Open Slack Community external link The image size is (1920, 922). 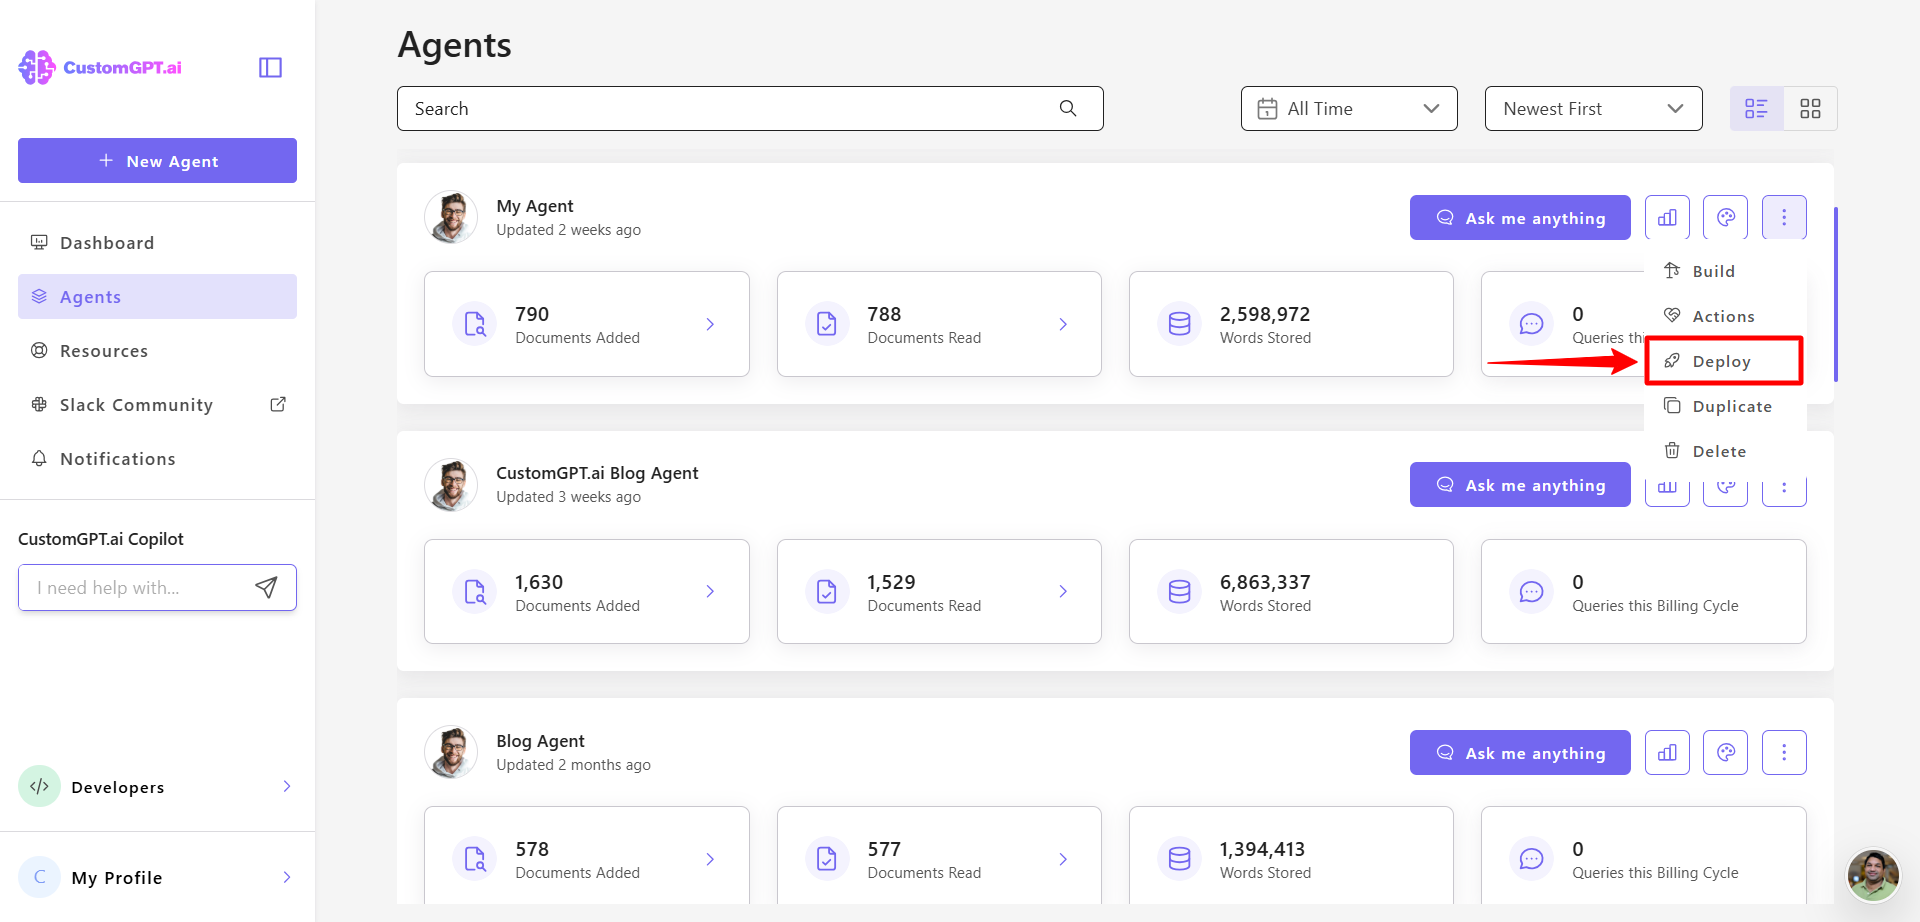point(277,404)
